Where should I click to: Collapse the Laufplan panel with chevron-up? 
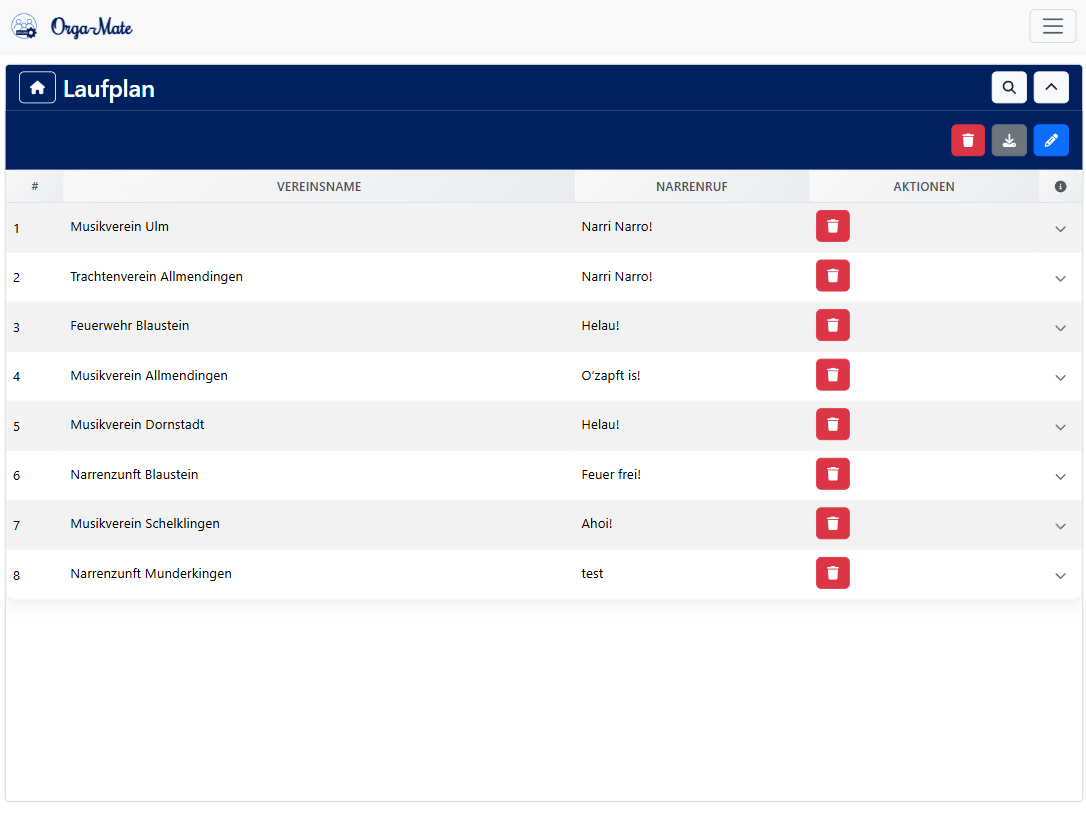pos(1051,88)
